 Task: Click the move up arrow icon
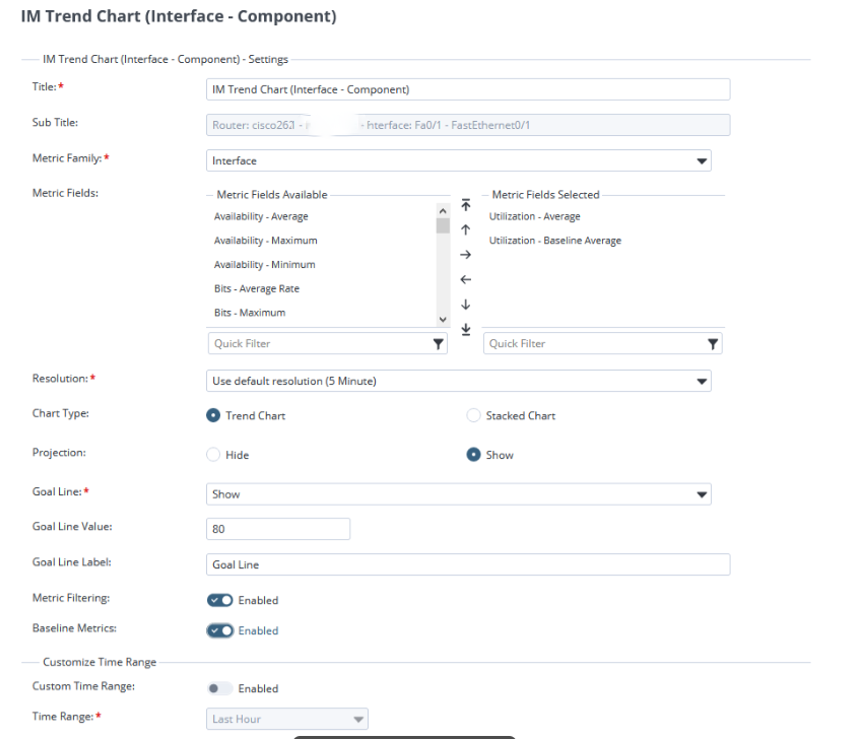coord(465,230)
